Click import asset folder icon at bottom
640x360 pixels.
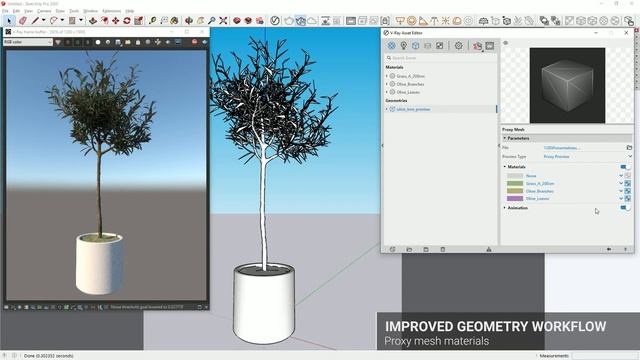[409, 249]
